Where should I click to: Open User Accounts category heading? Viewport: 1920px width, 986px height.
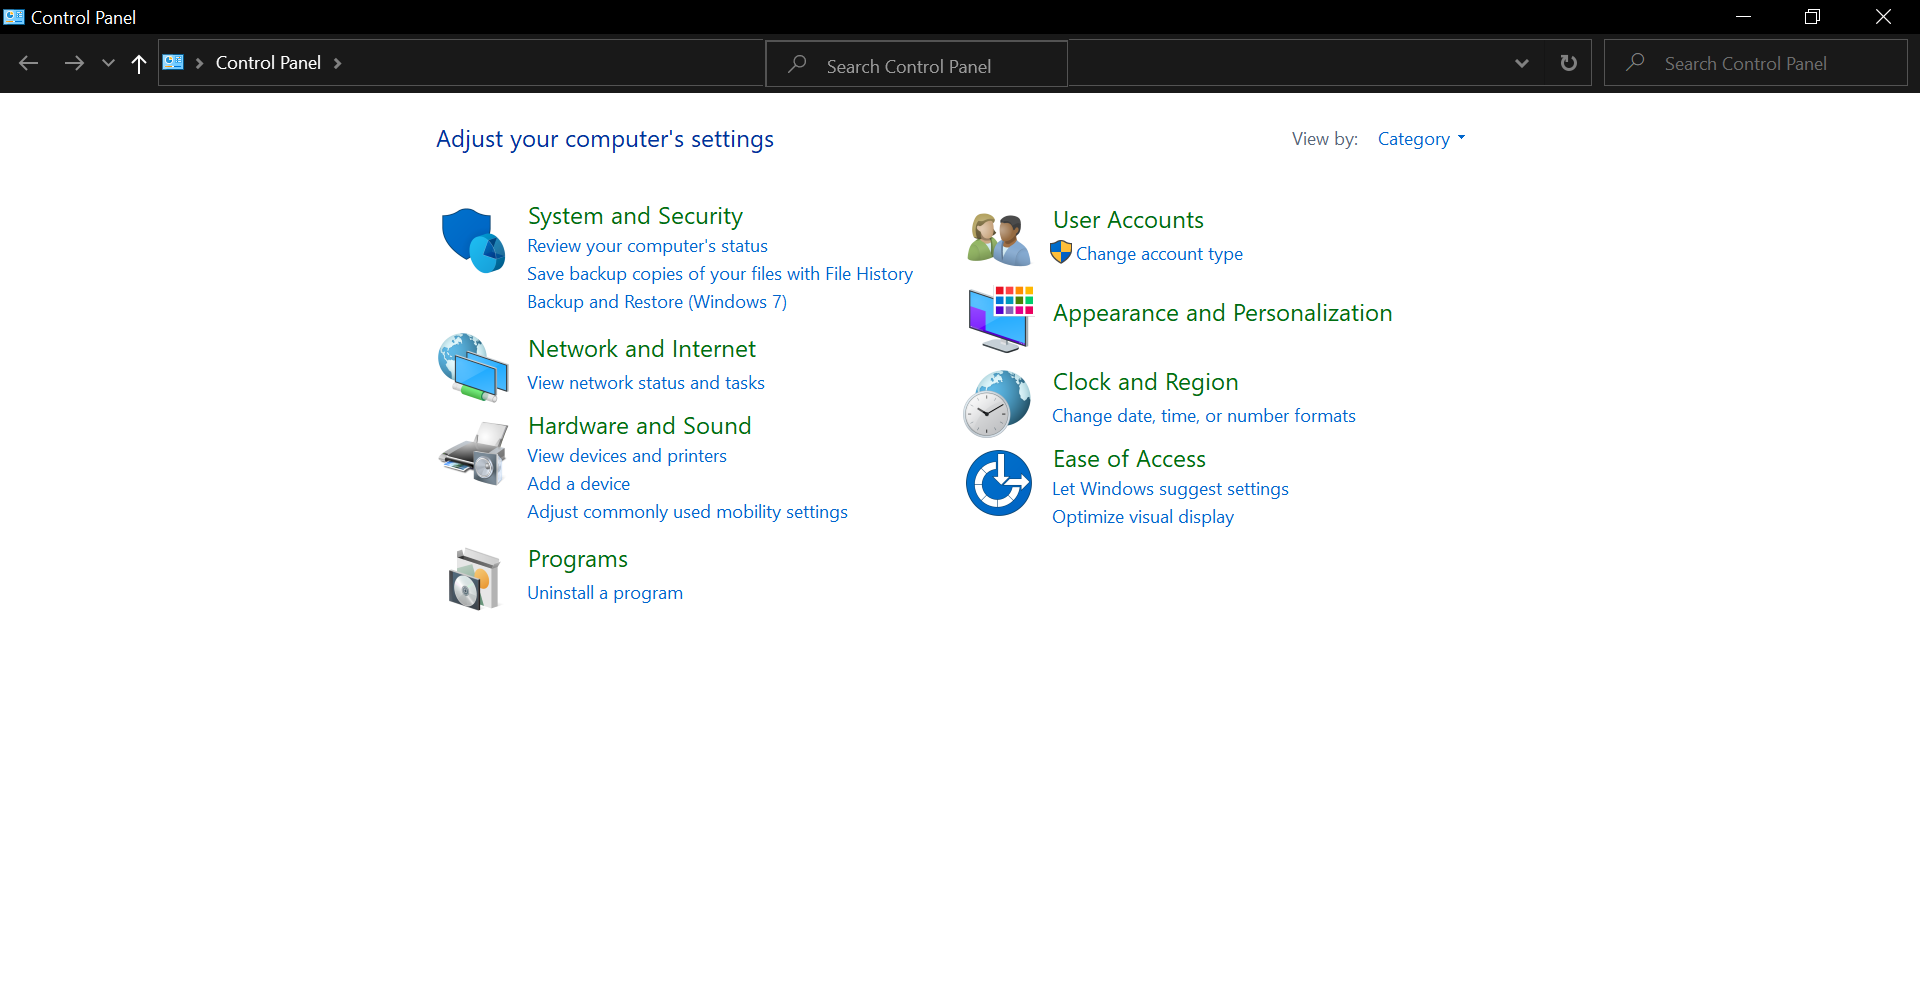tap(1128, 220)
